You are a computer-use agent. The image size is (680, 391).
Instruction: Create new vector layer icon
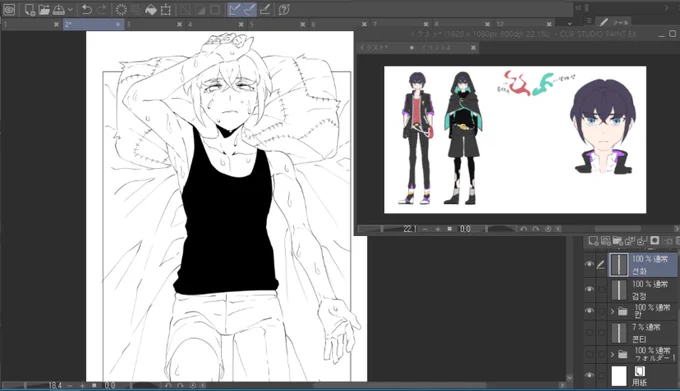(606, 241)
